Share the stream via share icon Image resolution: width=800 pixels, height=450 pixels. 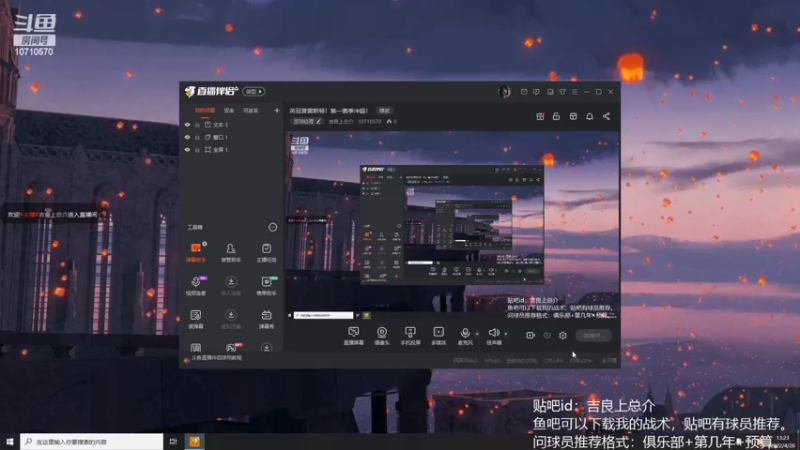(606, 116)
